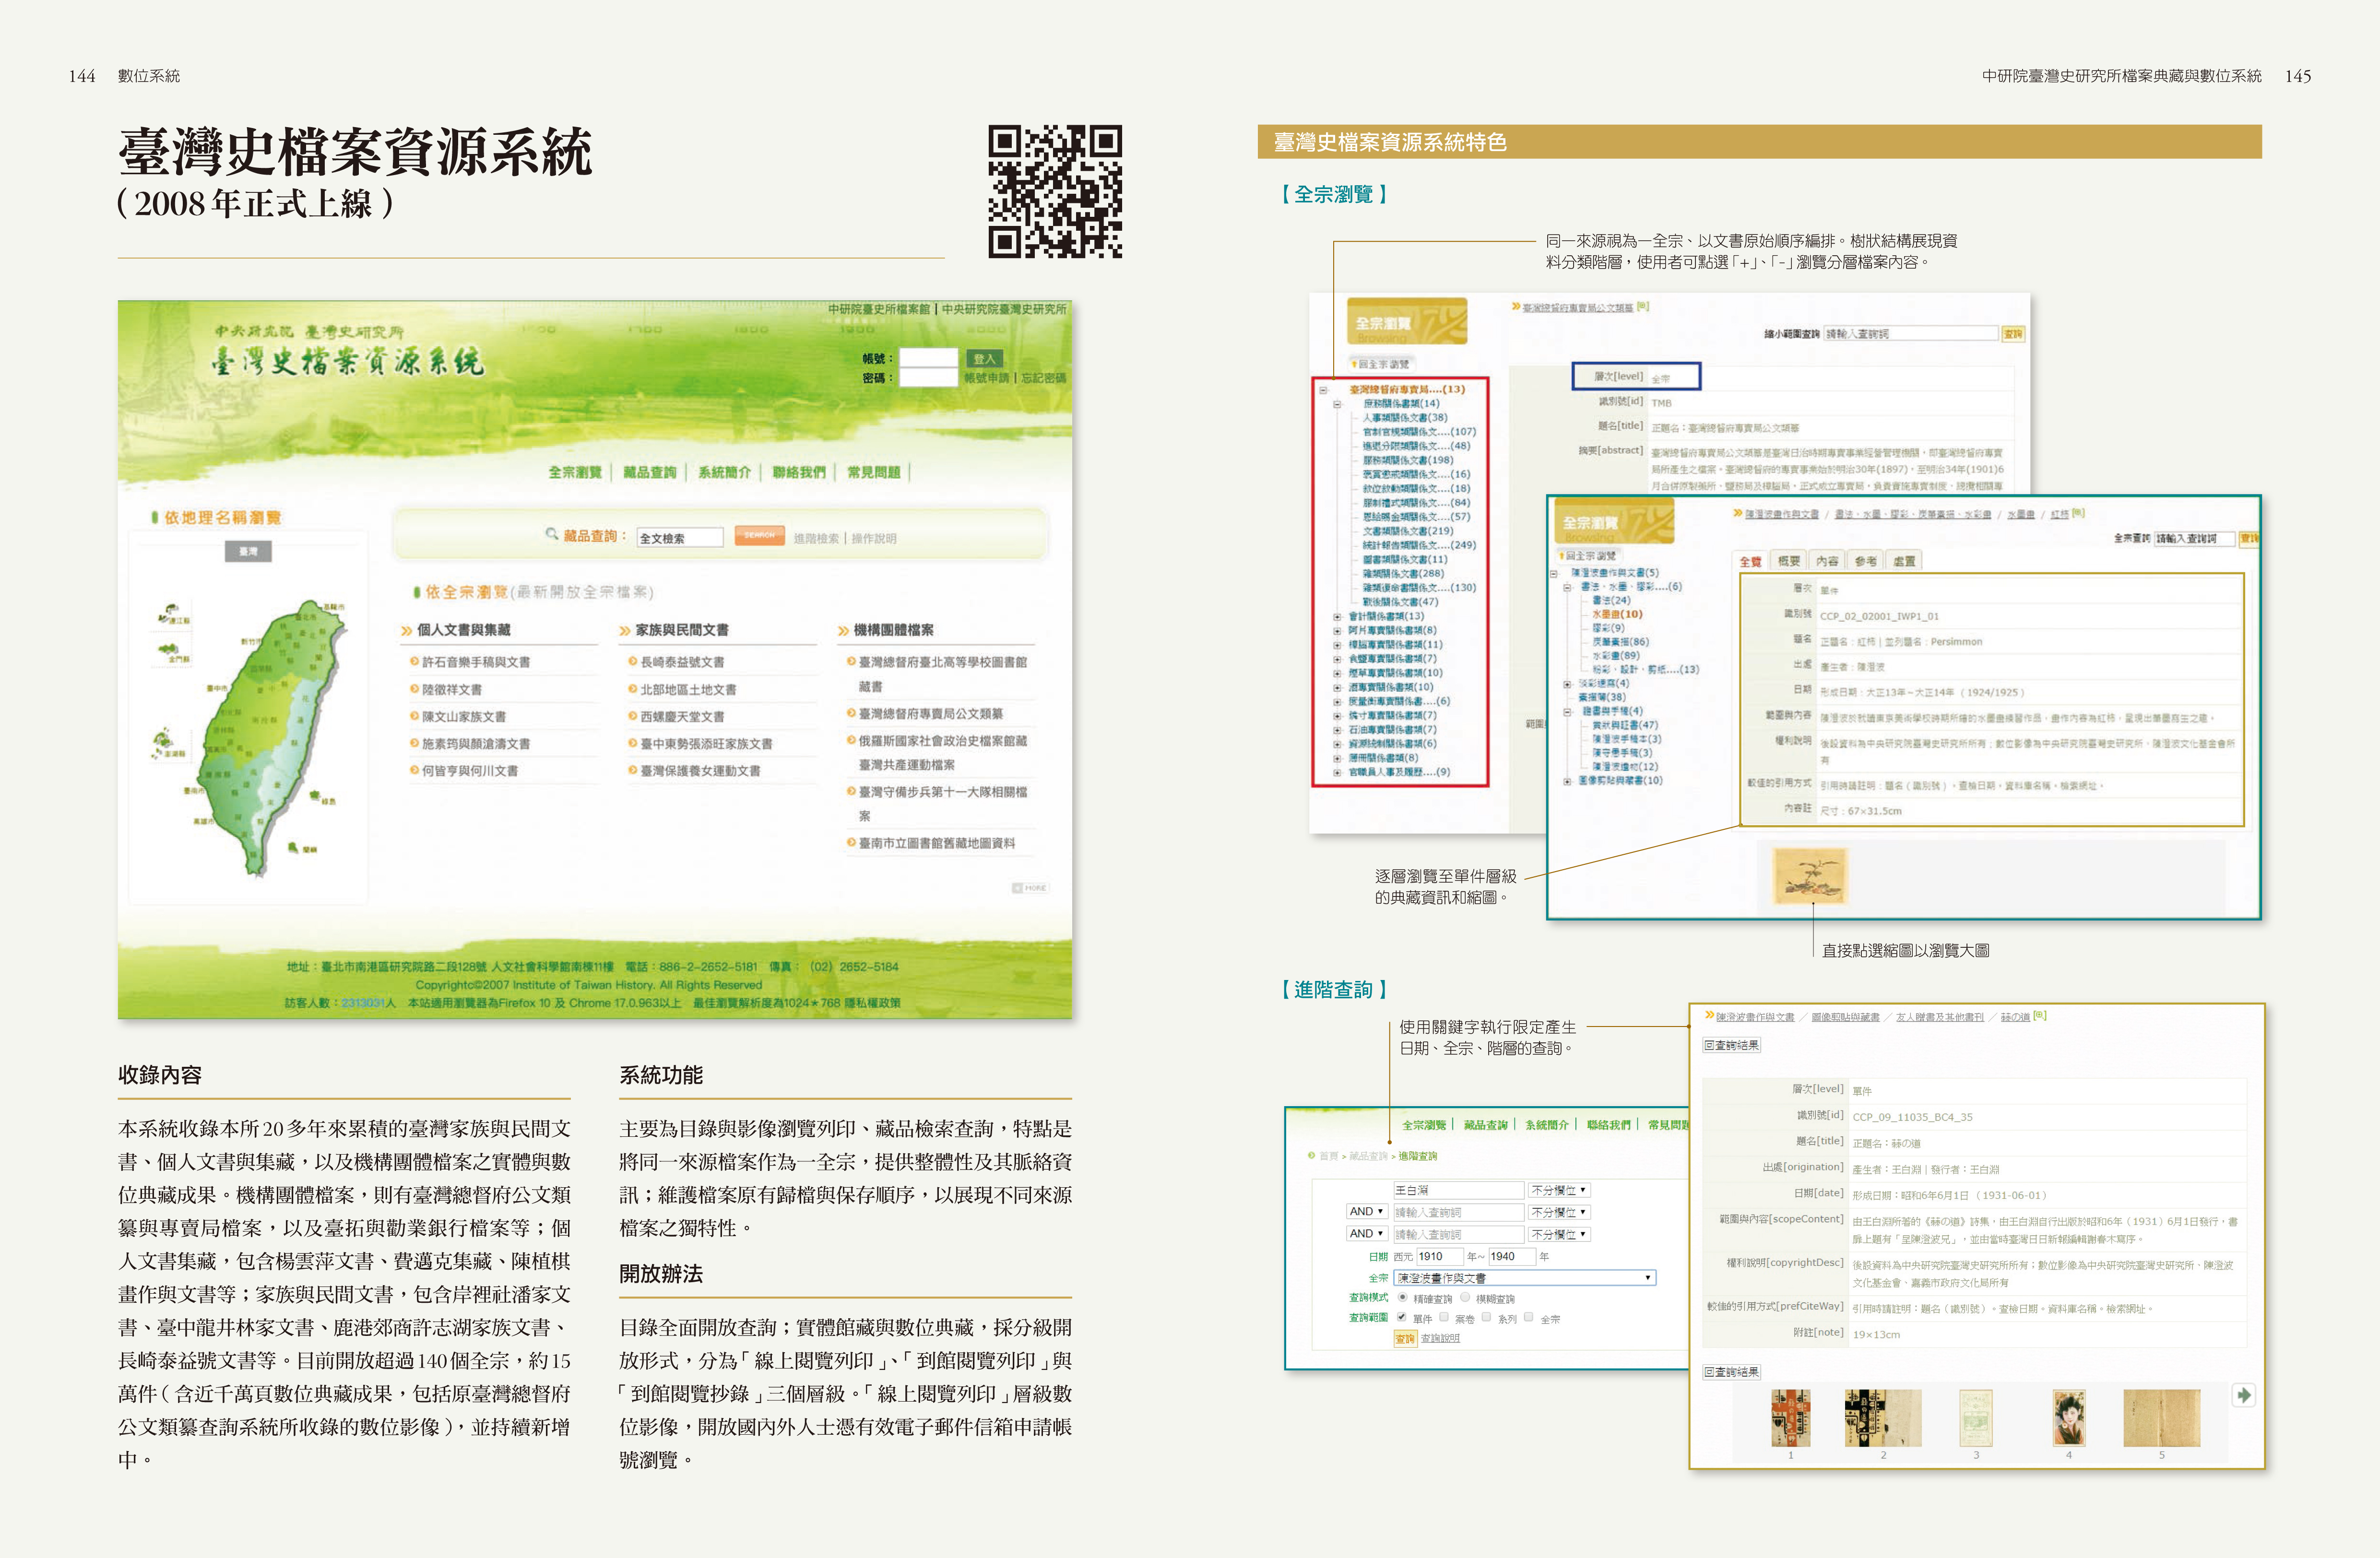The image size is (2380, 1558).
Task: Click the 查詢說明 link in advanced search
Action: click(x=1440, y=1338)
